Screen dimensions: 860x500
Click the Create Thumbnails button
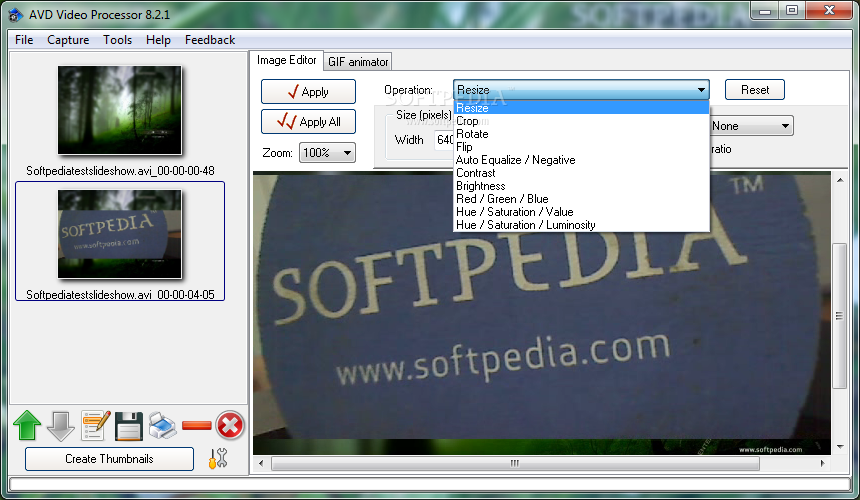coord(109,459)
